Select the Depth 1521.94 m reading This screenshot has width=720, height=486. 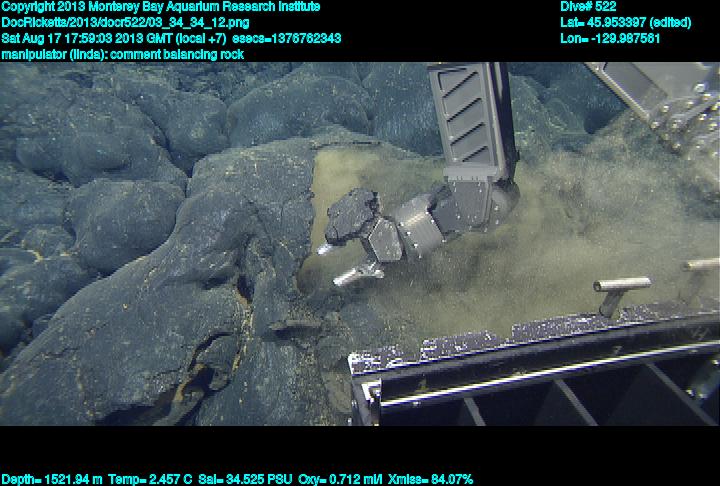coord(62,479)
